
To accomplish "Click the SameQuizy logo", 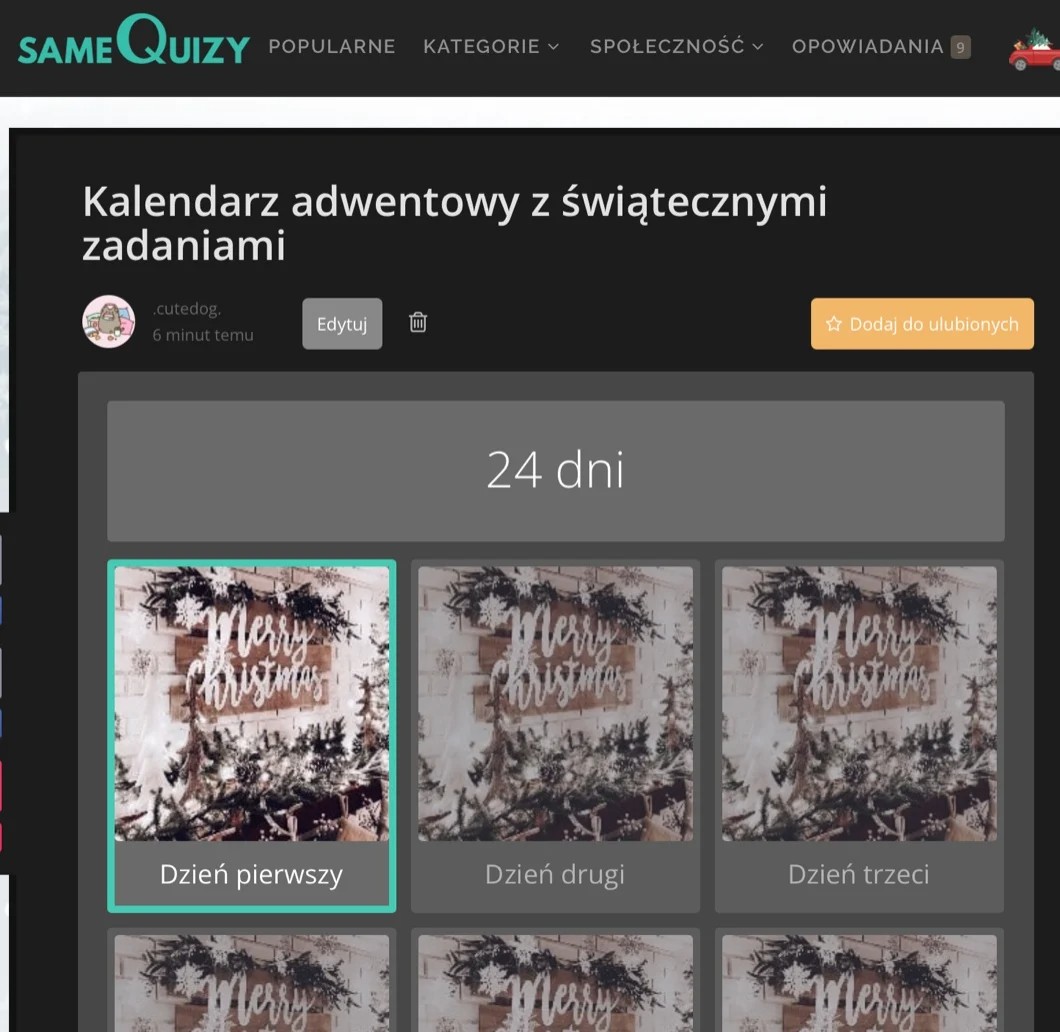I will 134,41.
